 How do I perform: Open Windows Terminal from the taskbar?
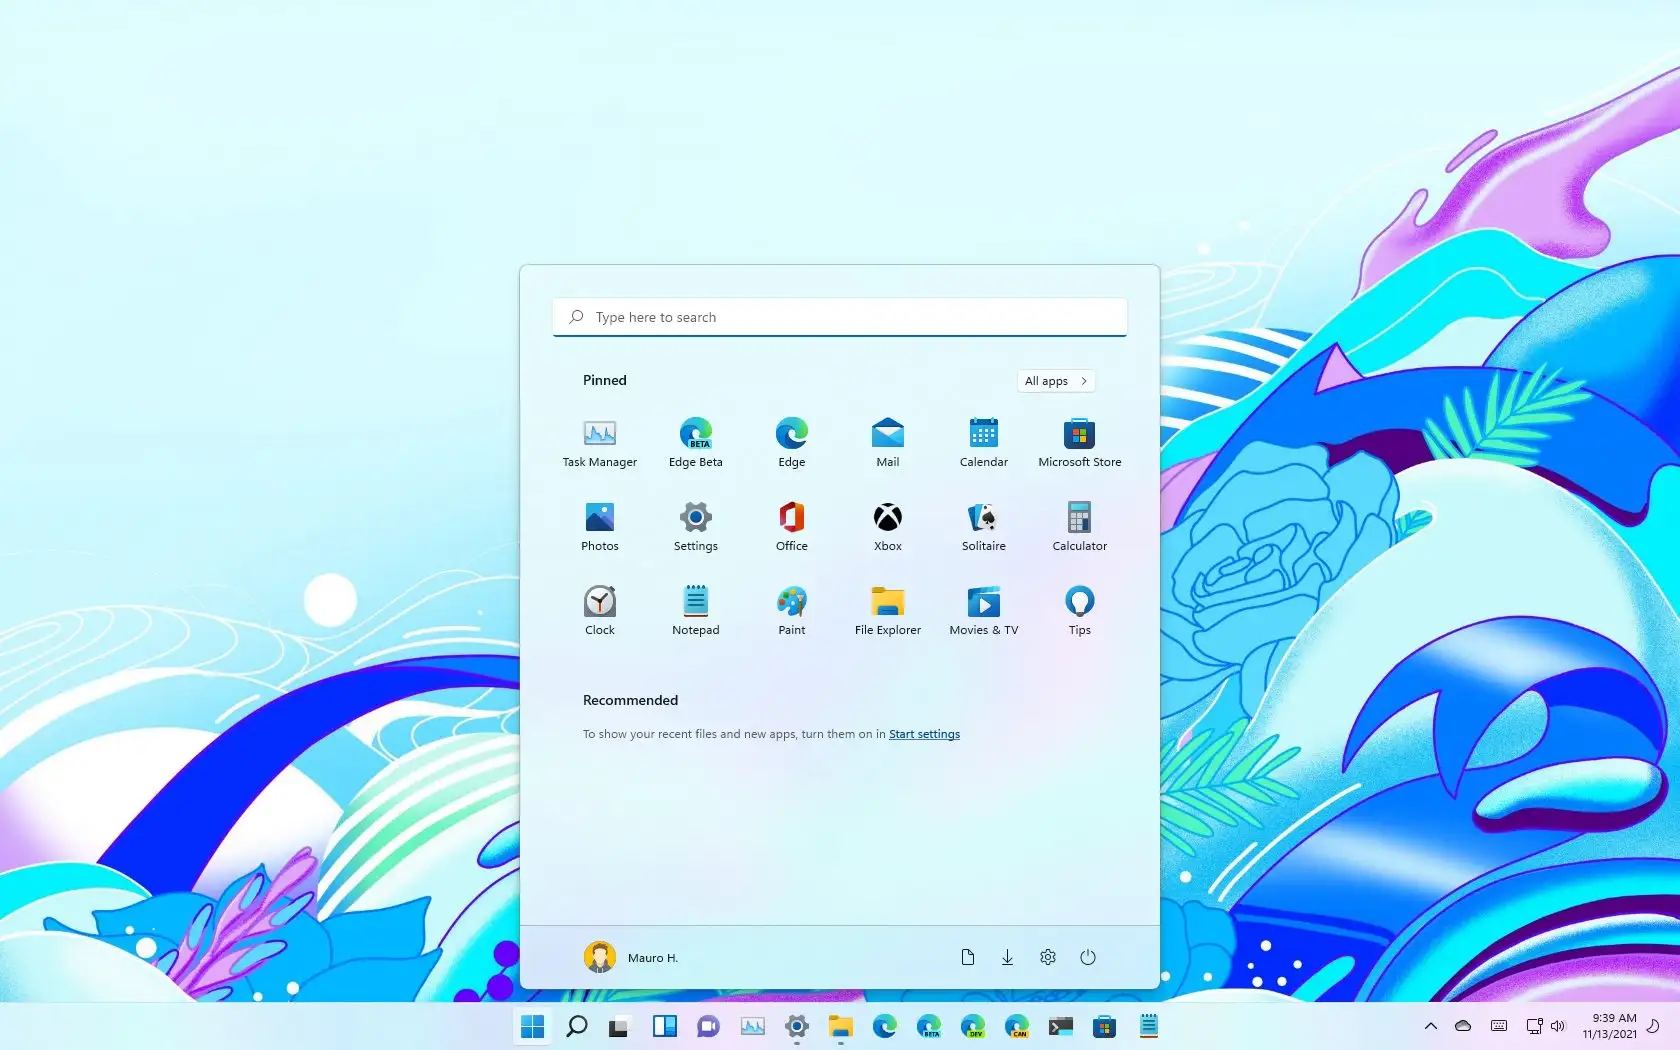click(1060, 1026)
